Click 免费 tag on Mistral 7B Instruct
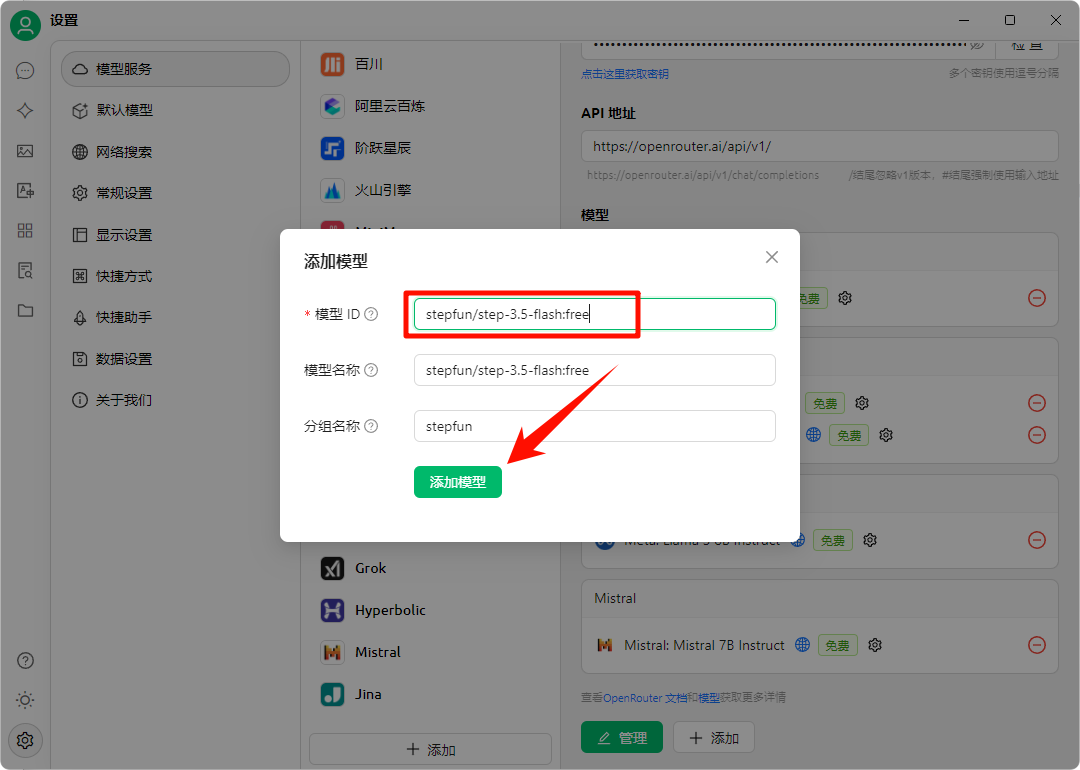Viewport: 1080px width, 770px height. click(838, 645)
